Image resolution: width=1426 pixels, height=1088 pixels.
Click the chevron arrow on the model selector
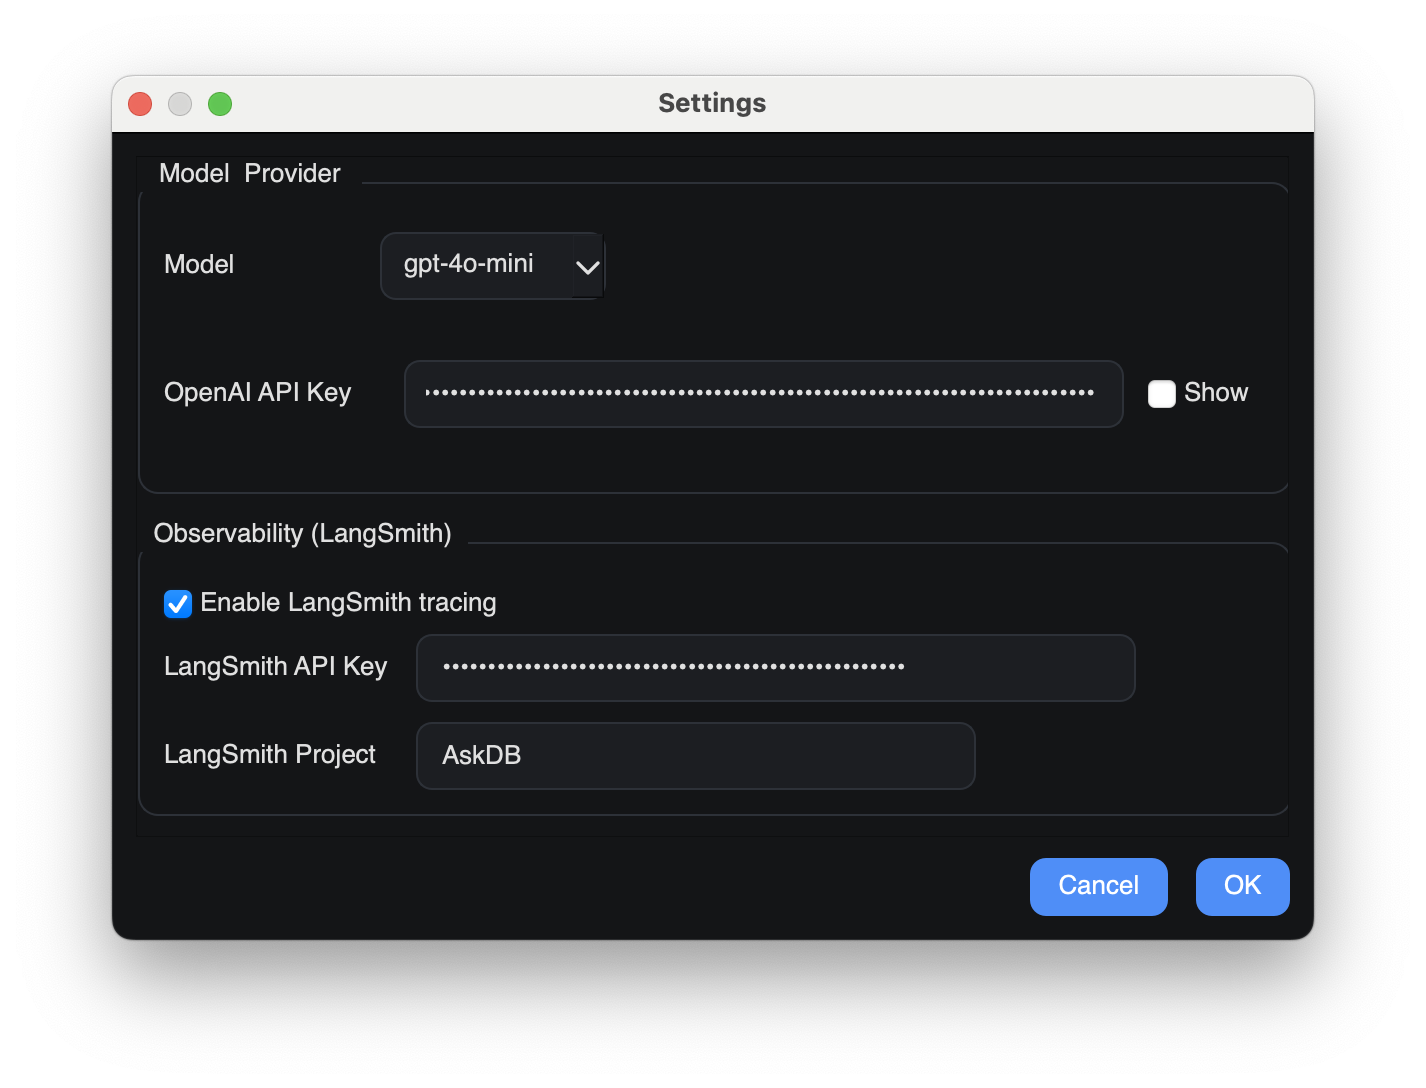pos(588,266)
